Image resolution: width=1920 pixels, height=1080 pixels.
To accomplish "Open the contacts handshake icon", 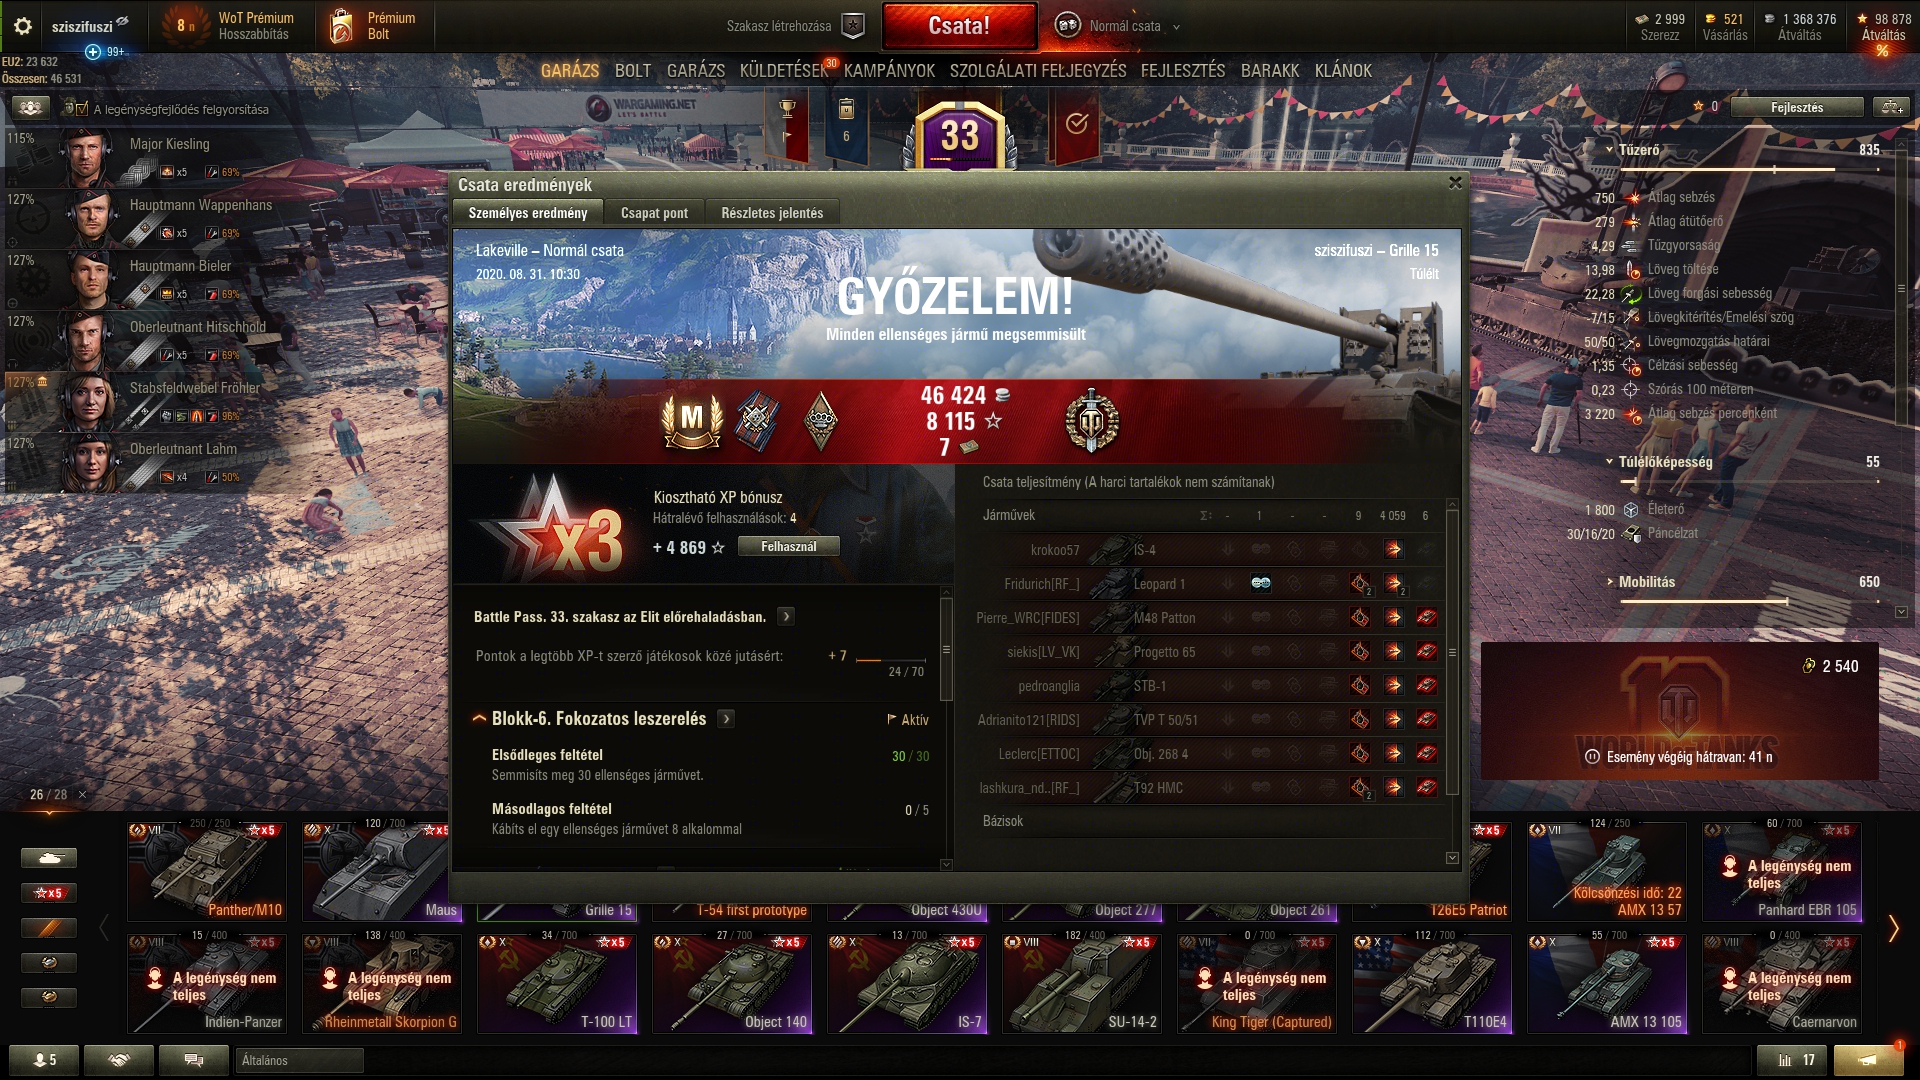I will coord(119,1060).
